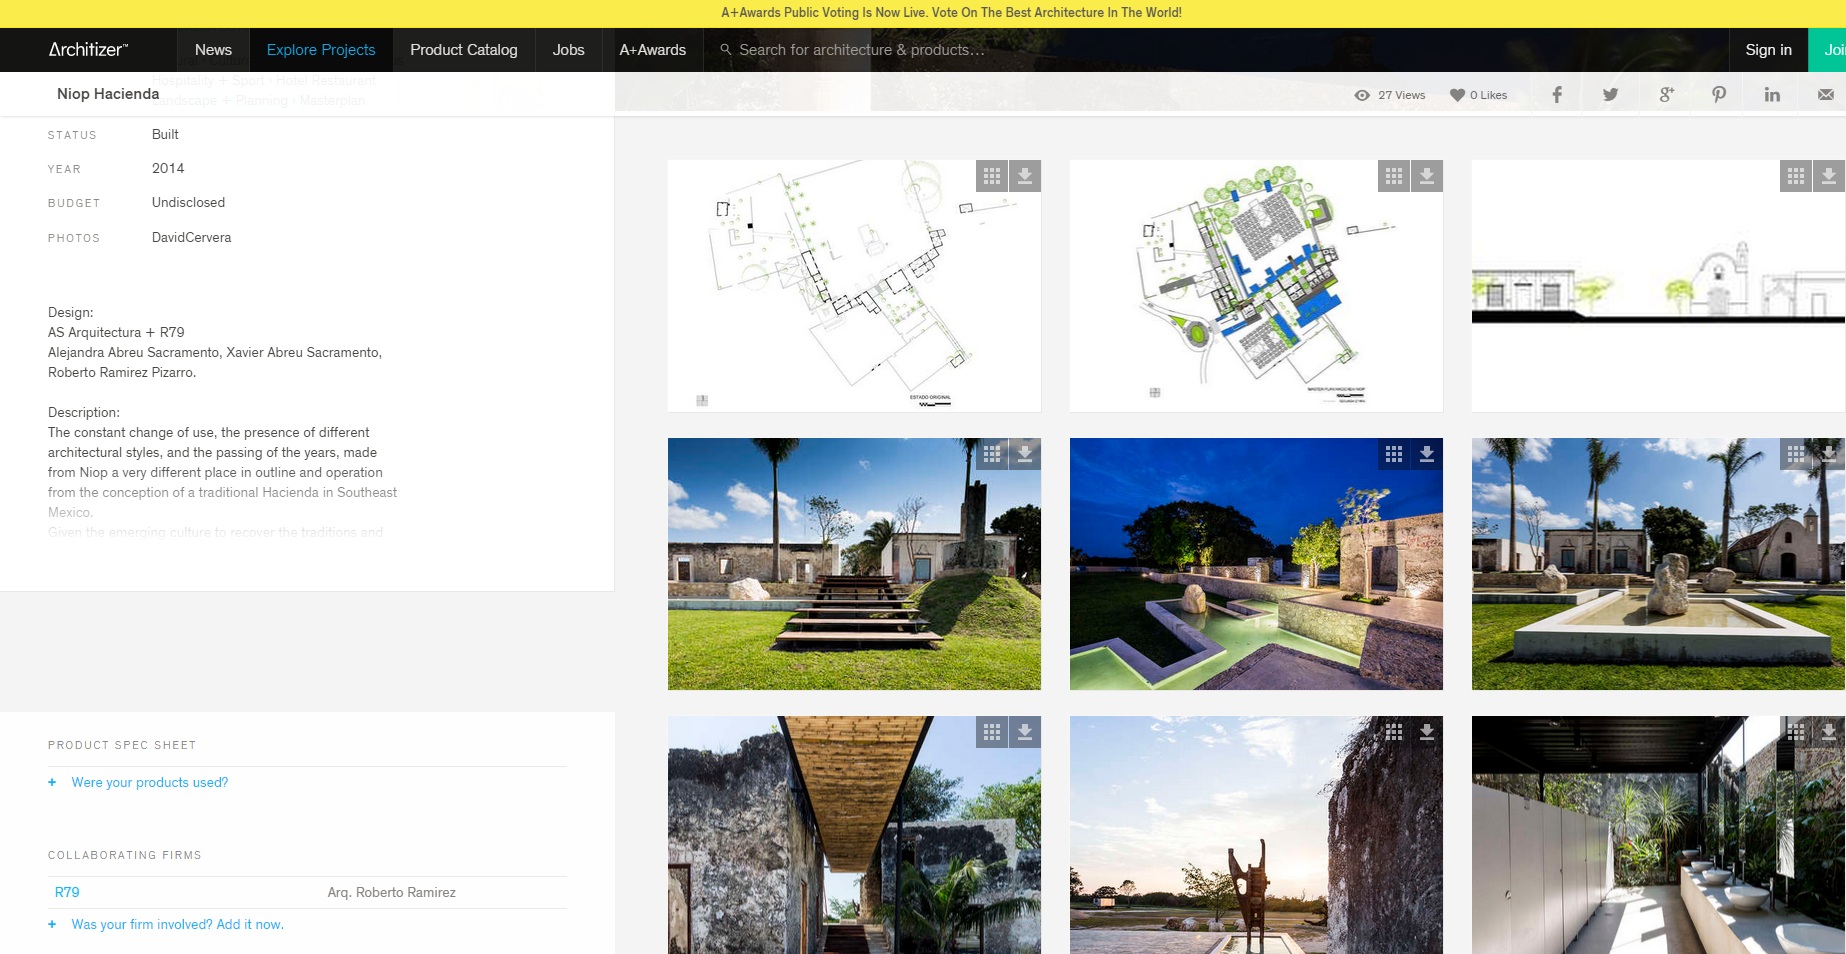
Task: Open Product Catalog menu
Action: point(464,49)
